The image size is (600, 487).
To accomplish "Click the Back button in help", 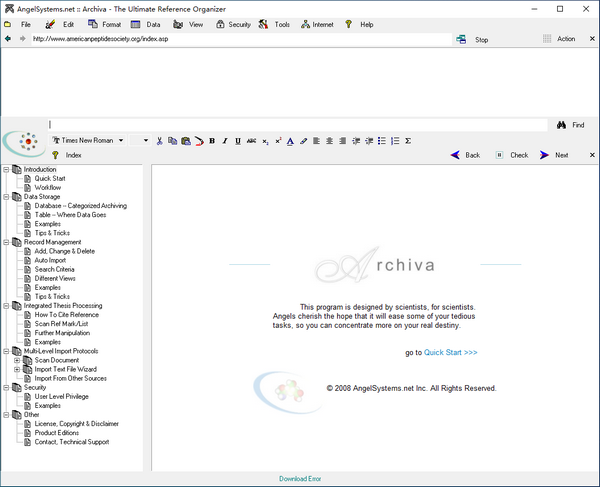I will (x=465, y=155).
